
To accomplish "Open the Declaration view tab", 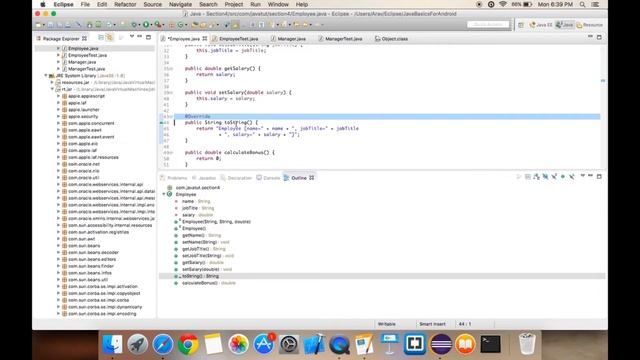I will (x=236, y=178).
